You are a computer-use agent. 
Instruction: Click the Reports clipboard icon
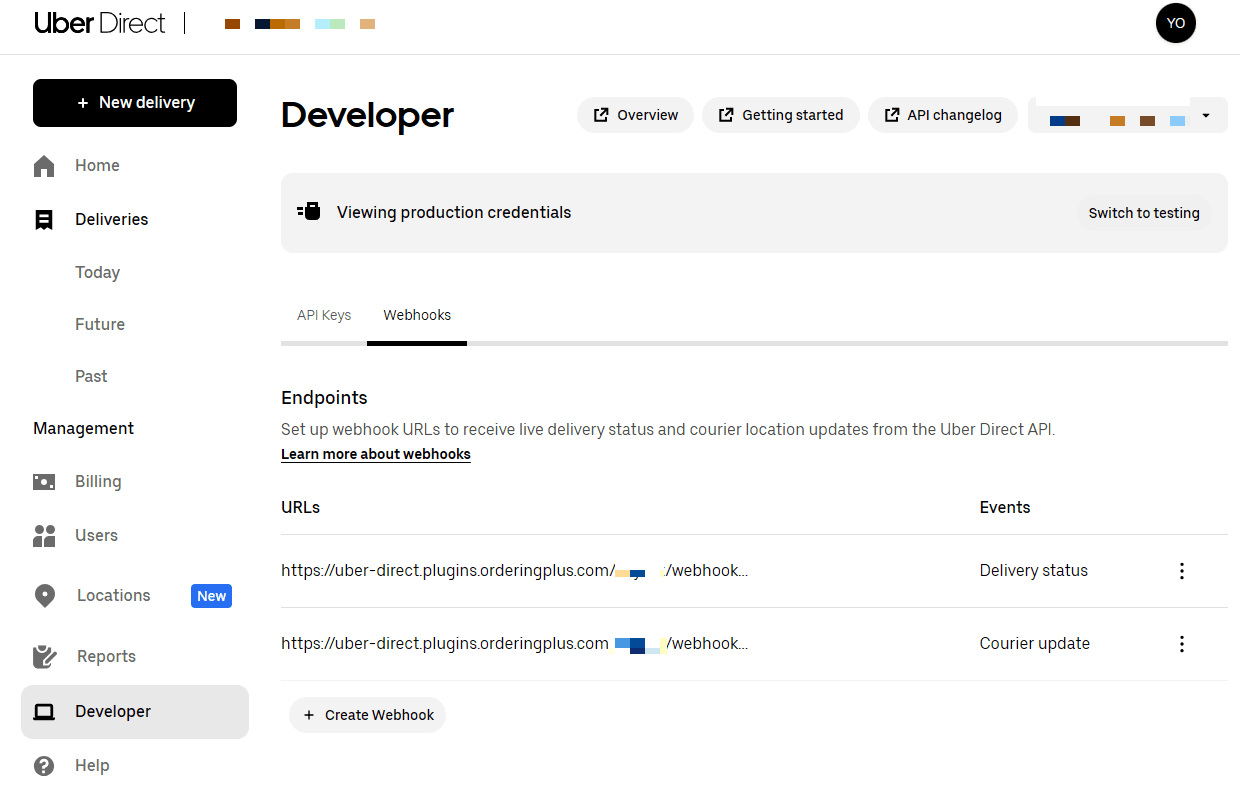click(x=44, y=657)
